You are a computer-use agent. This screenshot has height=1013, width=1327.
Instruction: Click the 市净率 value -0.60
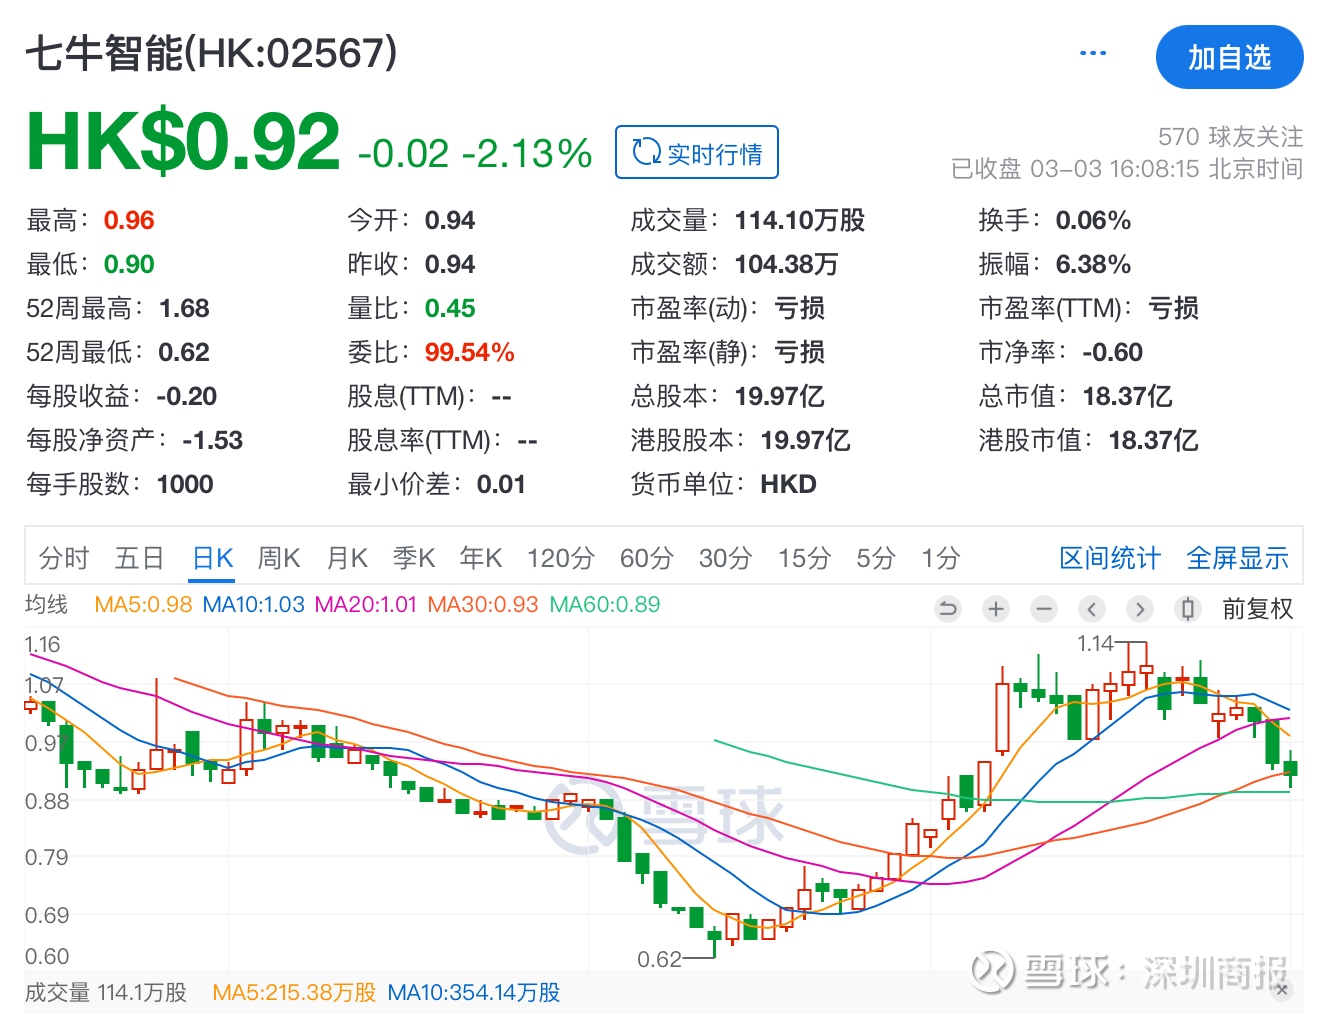[1112, 352]
